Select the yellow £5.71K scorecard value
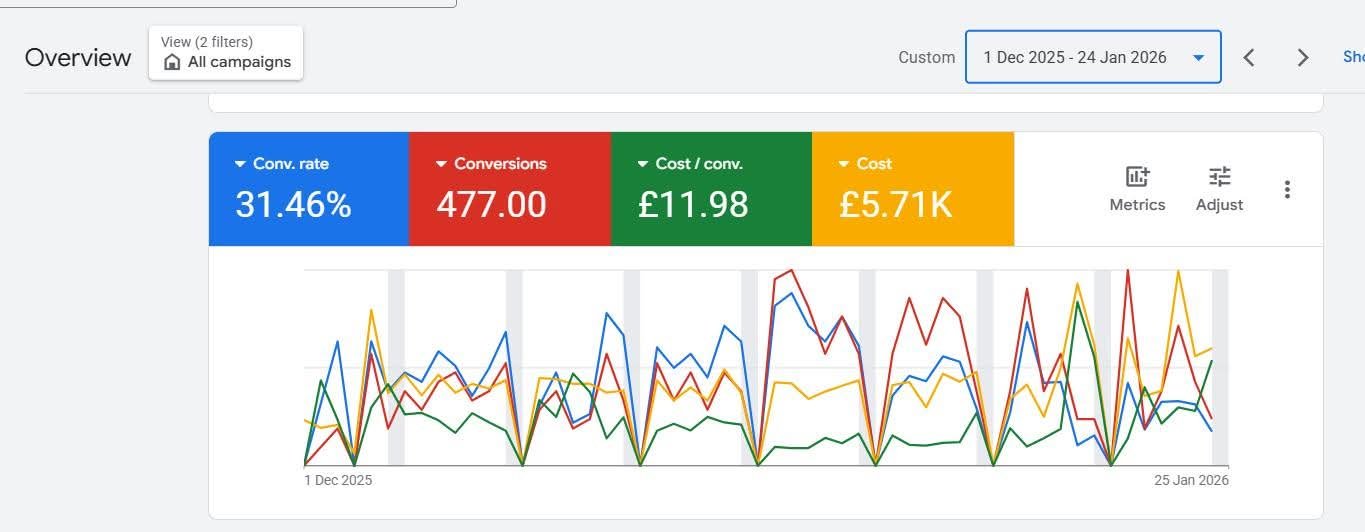 pos(895,205)
